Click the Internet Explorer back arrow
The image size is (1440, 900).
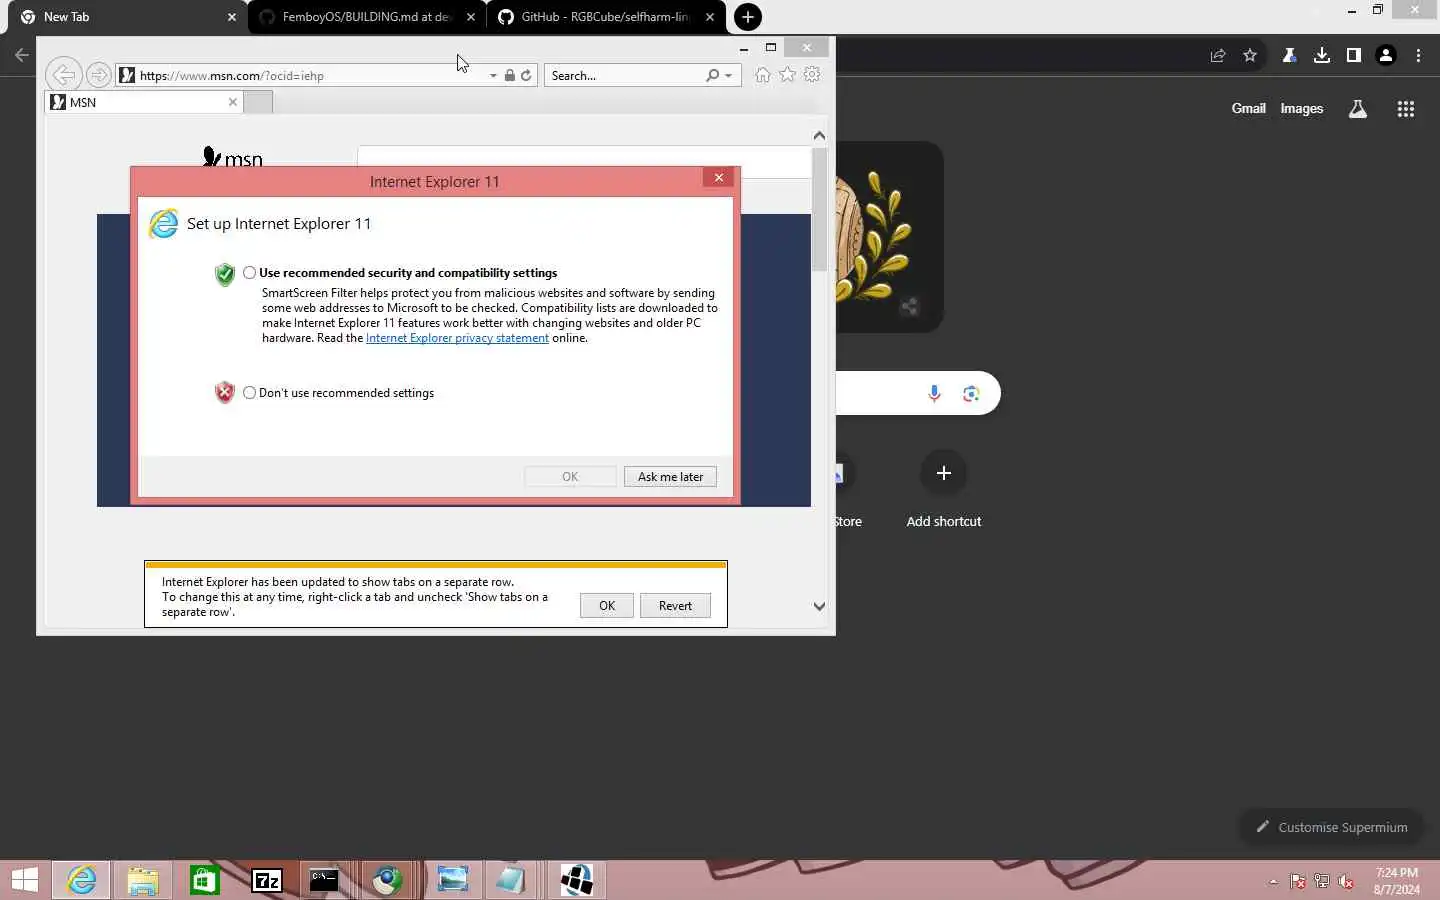(x=63, y=75)
